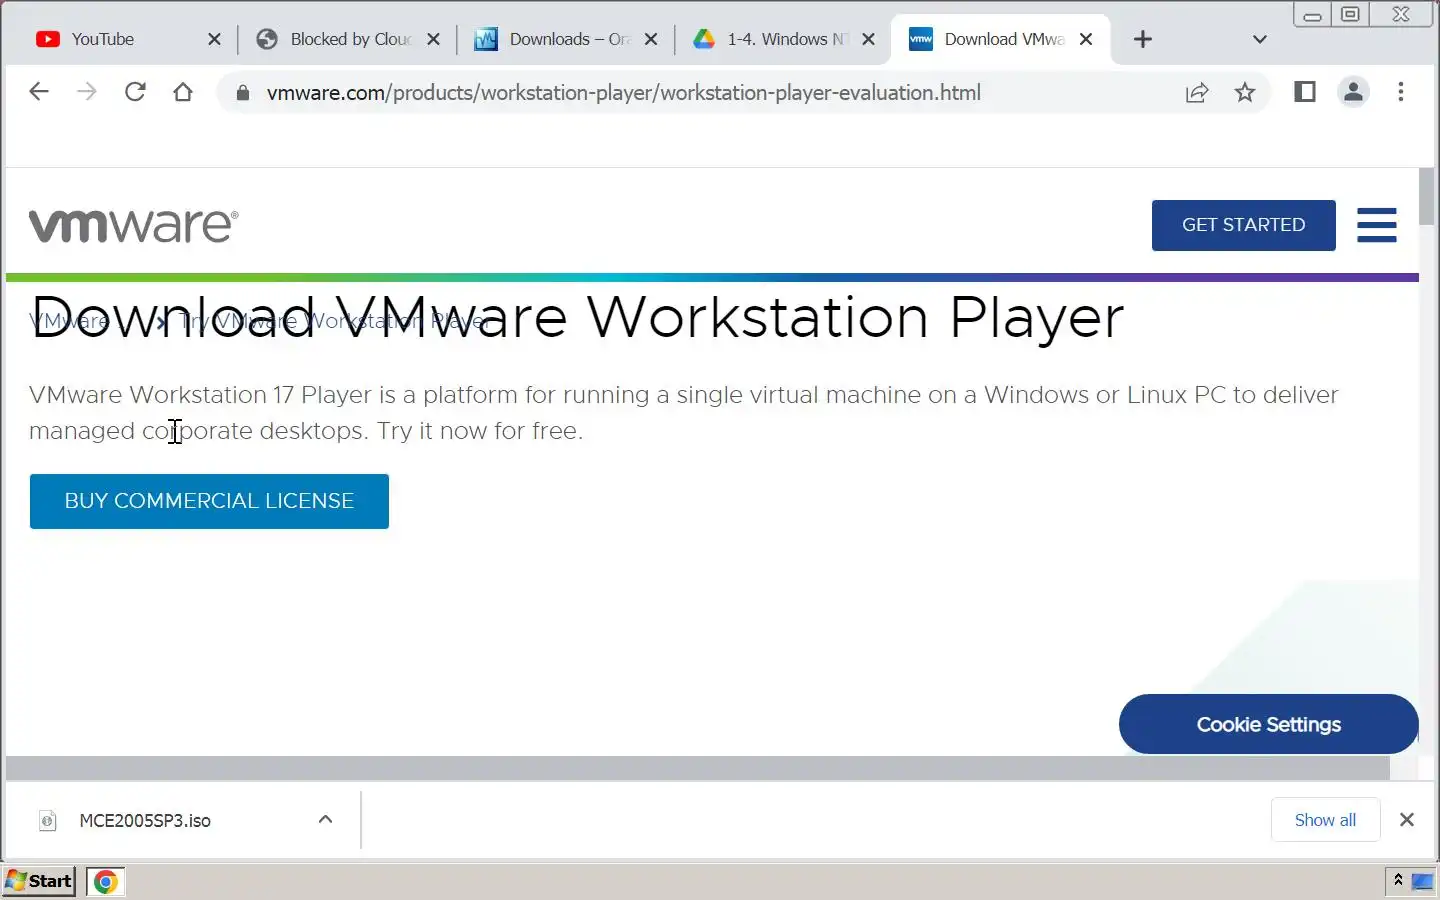The image size is (1440, 900).
Task: Click the system tray network icon
Action: [1423, 881]
